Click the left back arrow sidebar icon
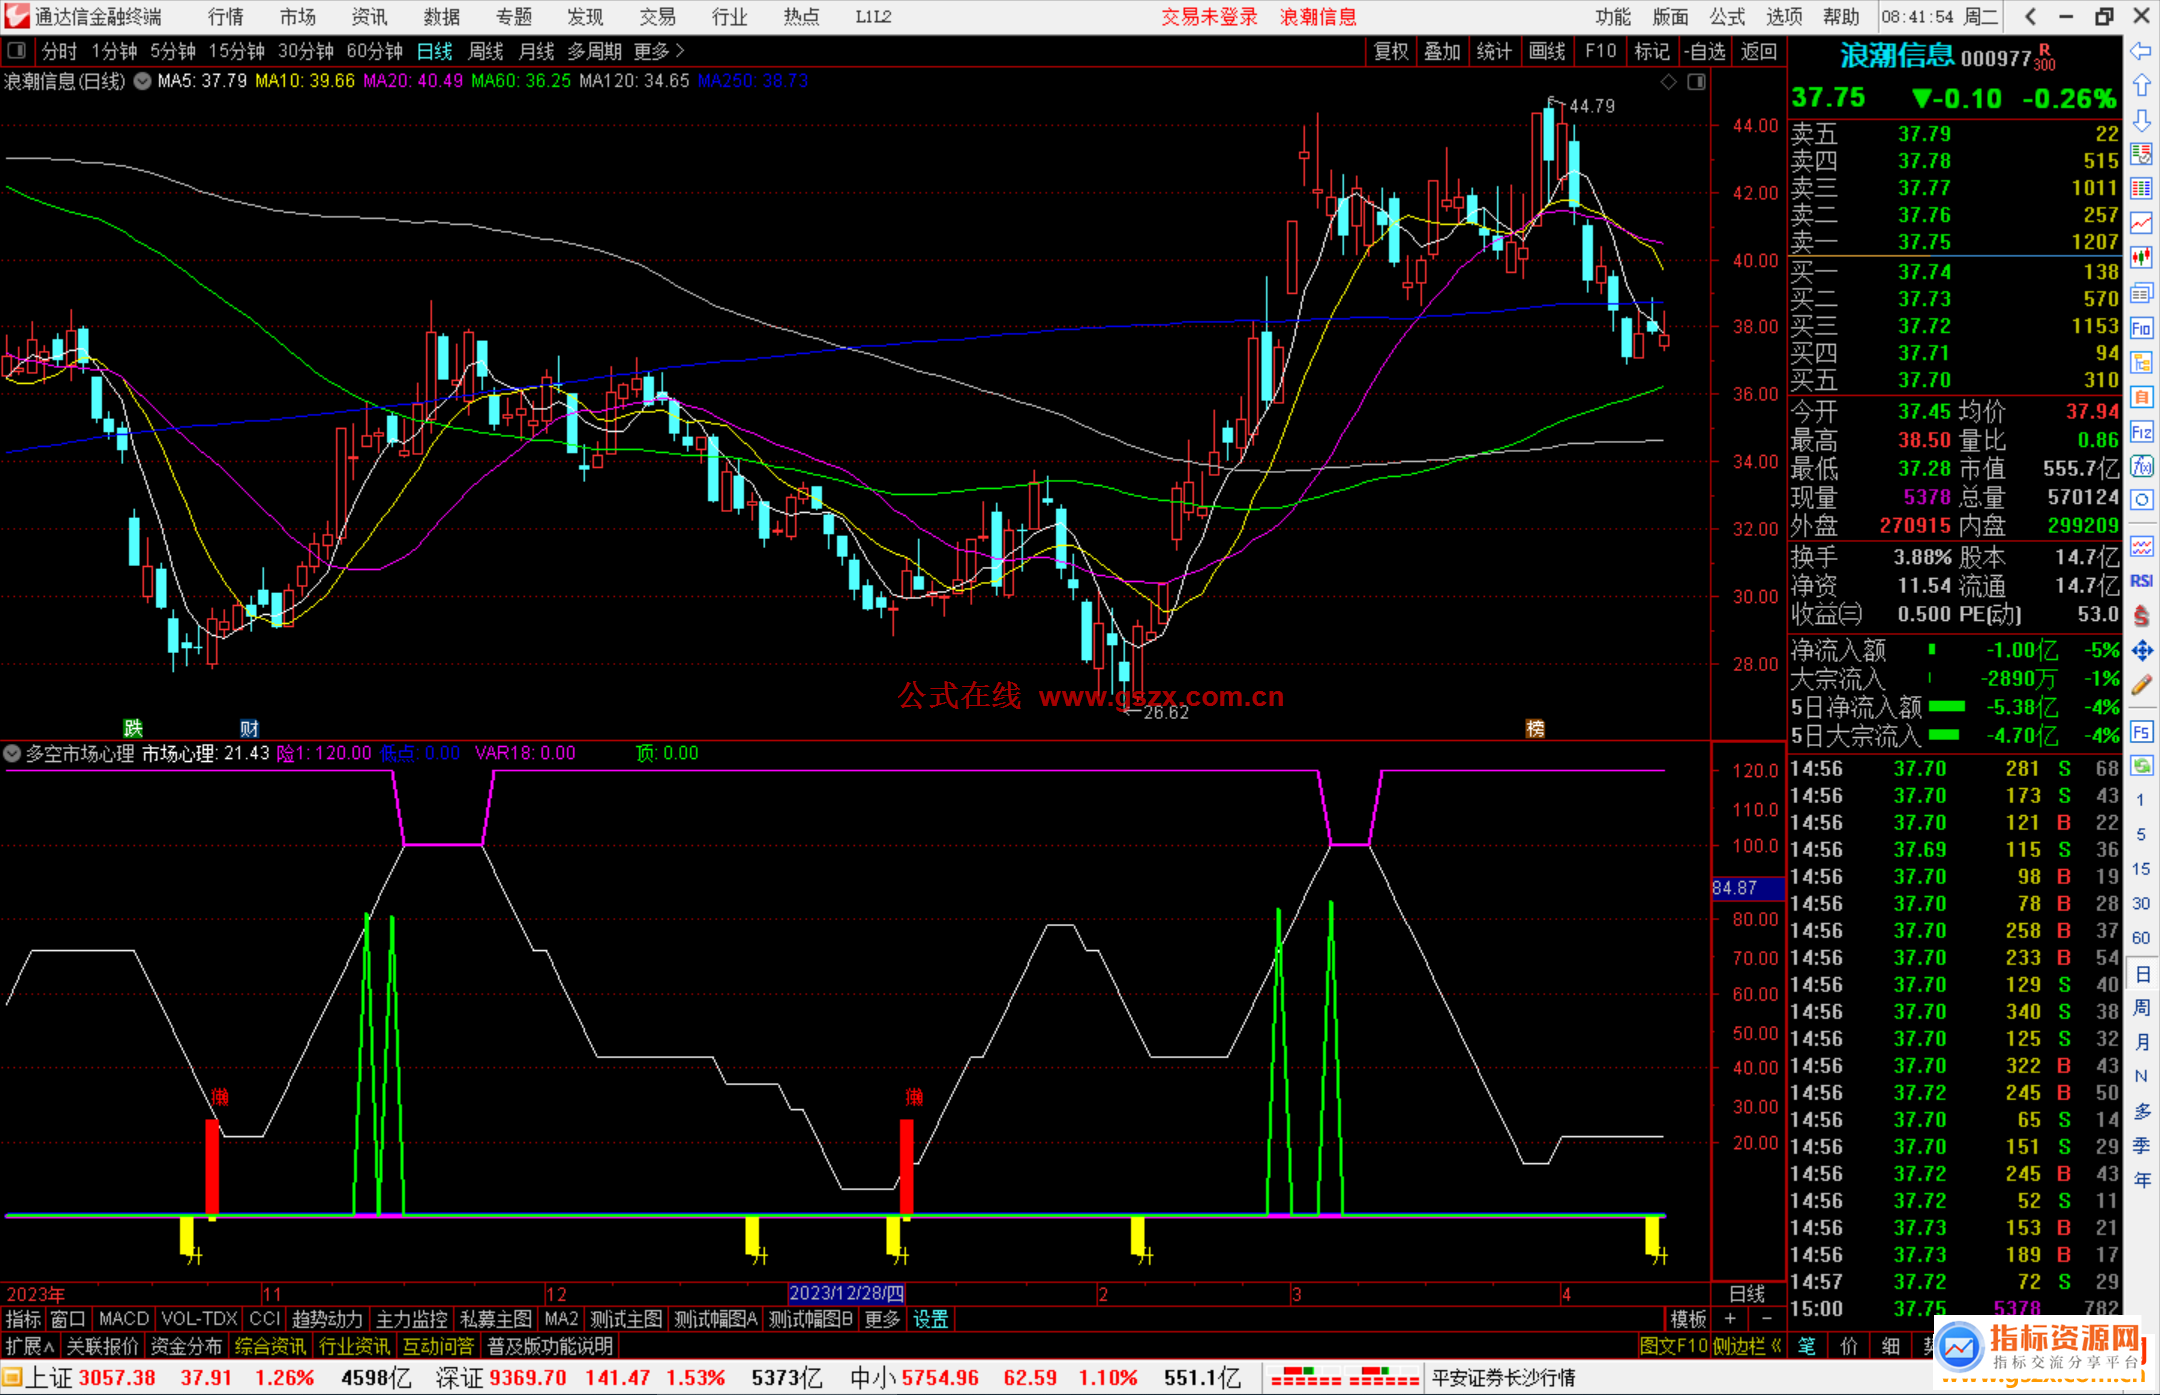The image size is (2160, 1395). [2141, 51]
